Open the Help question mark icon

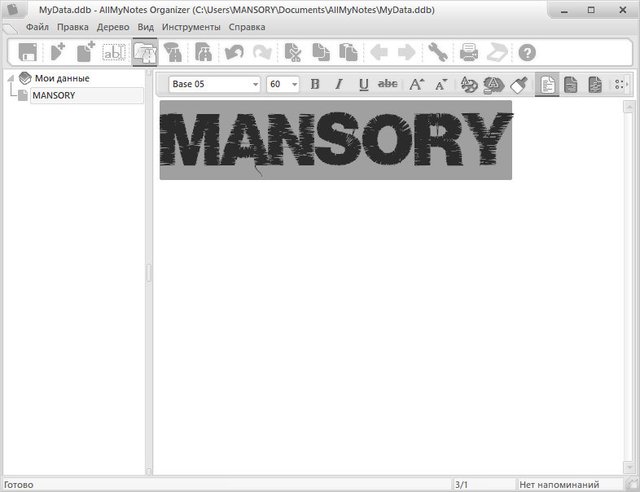tap(527, 52)
